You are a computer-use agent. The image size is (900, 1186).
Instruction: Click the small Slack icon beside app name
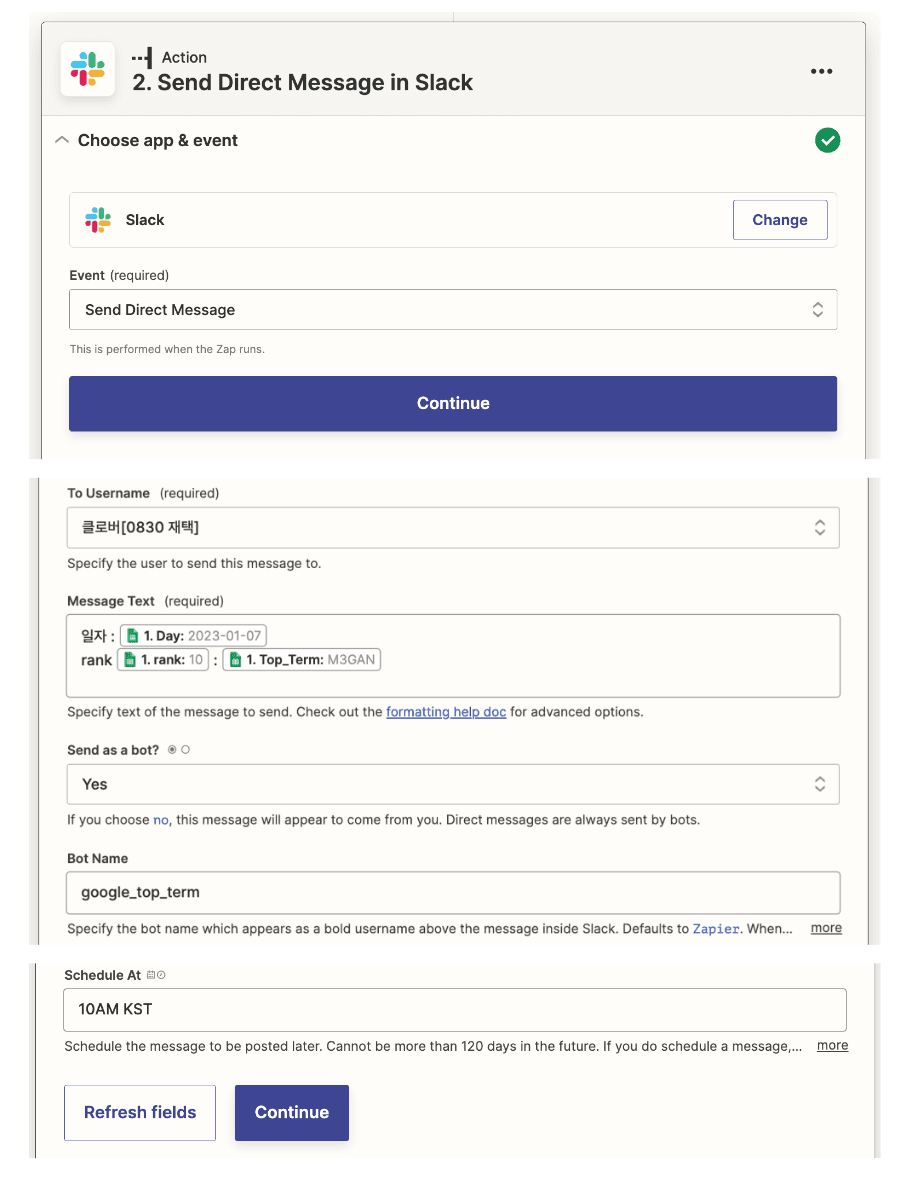(98, 220)
